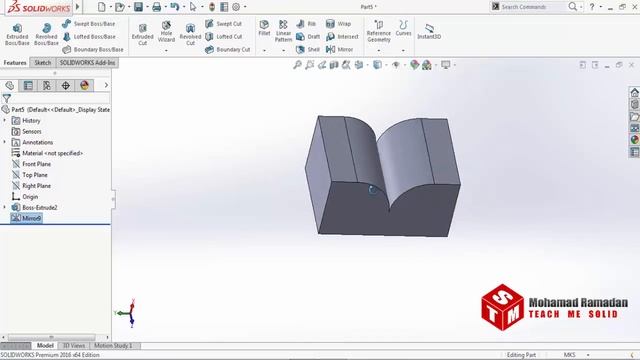
Task: Switch to the Features tab
Action: pos(15,63)
